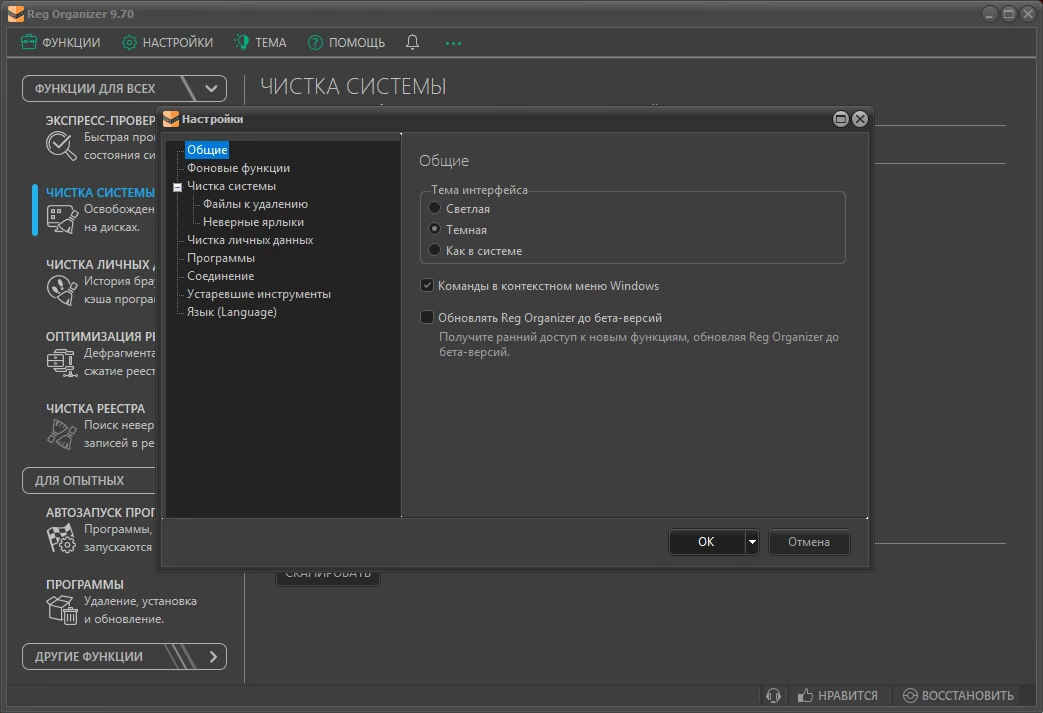This screenshot has height=713, width=1043.
Task: Expand the ФУНКЦИИ ДЛЯ ВСЕХ dropdown chevron
Action: pos(211,88)
